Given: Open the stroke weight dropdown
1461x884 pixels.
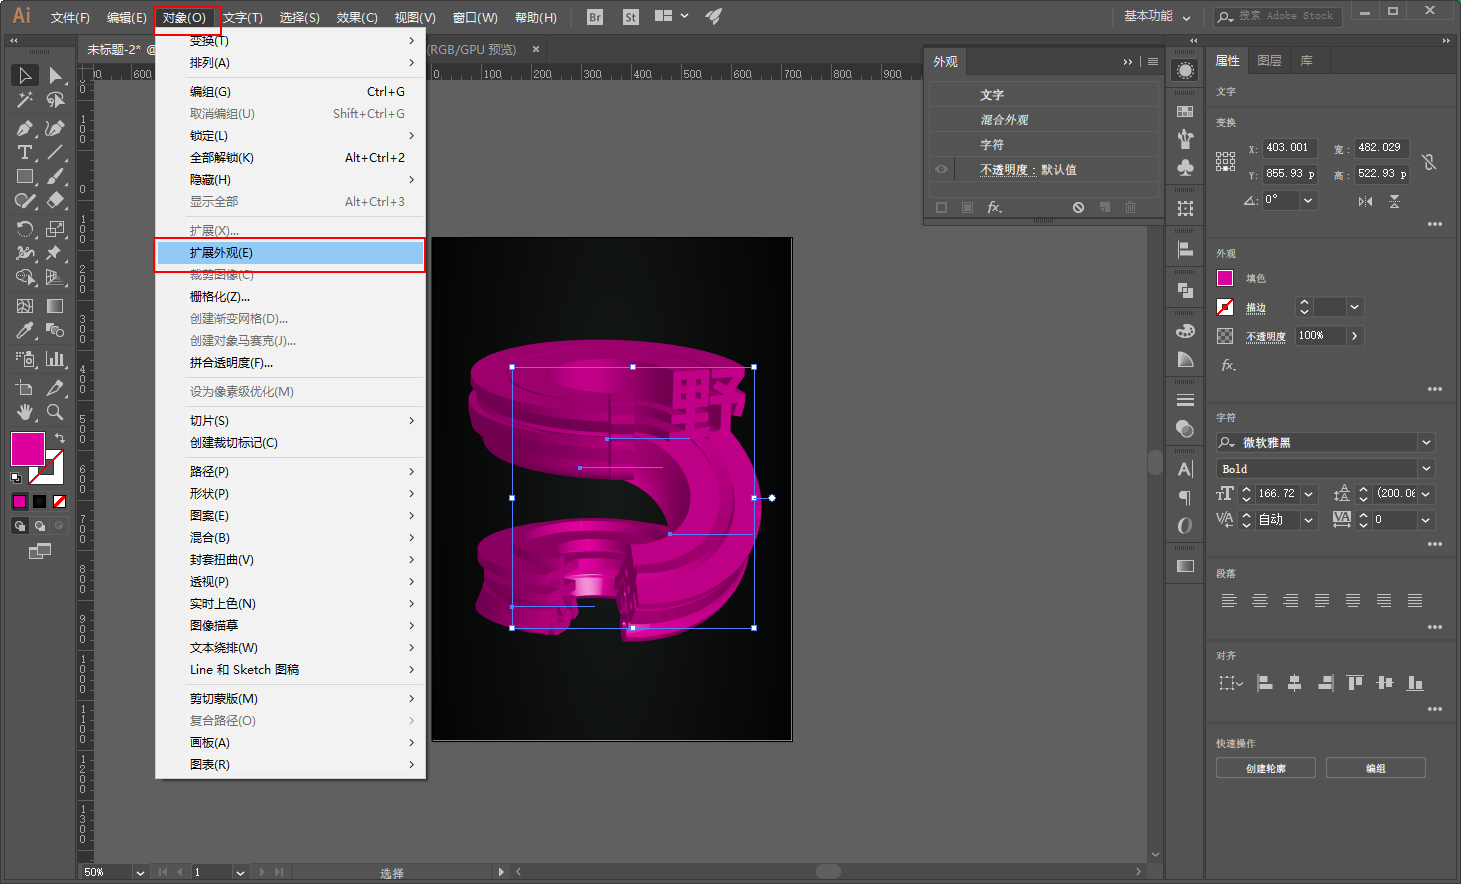Looking at the screenshot, I should click(1354, 307).
